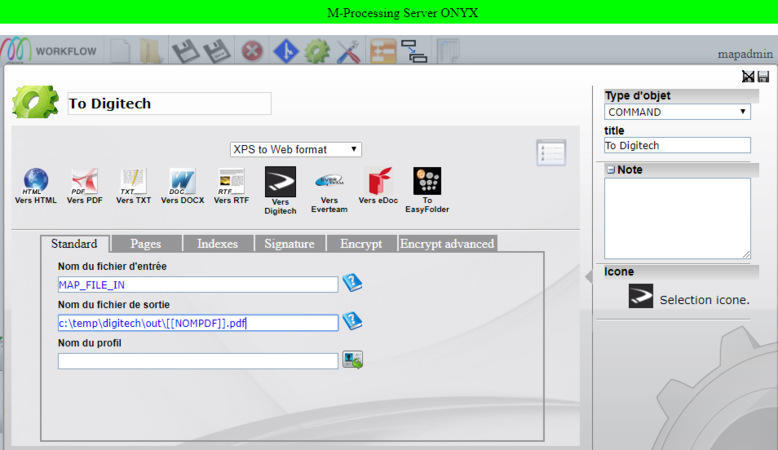
Task: Click help icon for input file name
Action: [x=352, y=283]
